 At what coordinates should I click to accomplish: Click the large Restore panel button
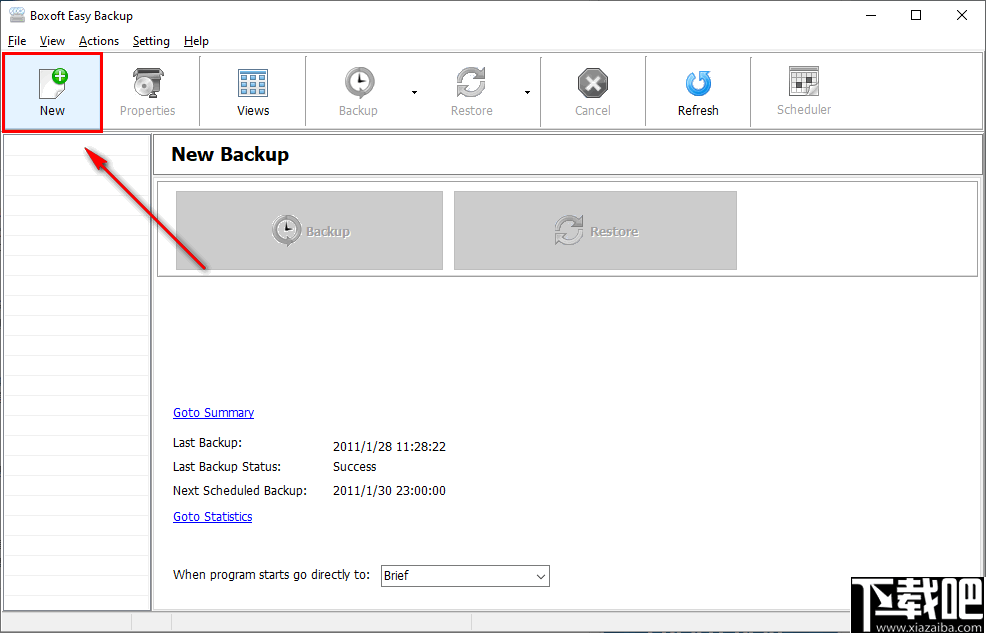tap(595, 230)
